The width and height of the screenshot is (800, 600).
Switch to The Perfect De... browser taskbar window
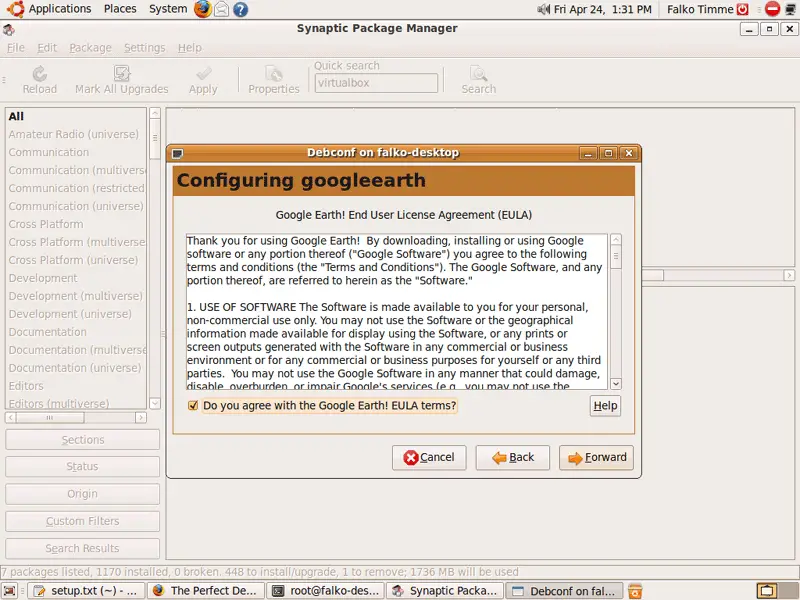[206, 591]
